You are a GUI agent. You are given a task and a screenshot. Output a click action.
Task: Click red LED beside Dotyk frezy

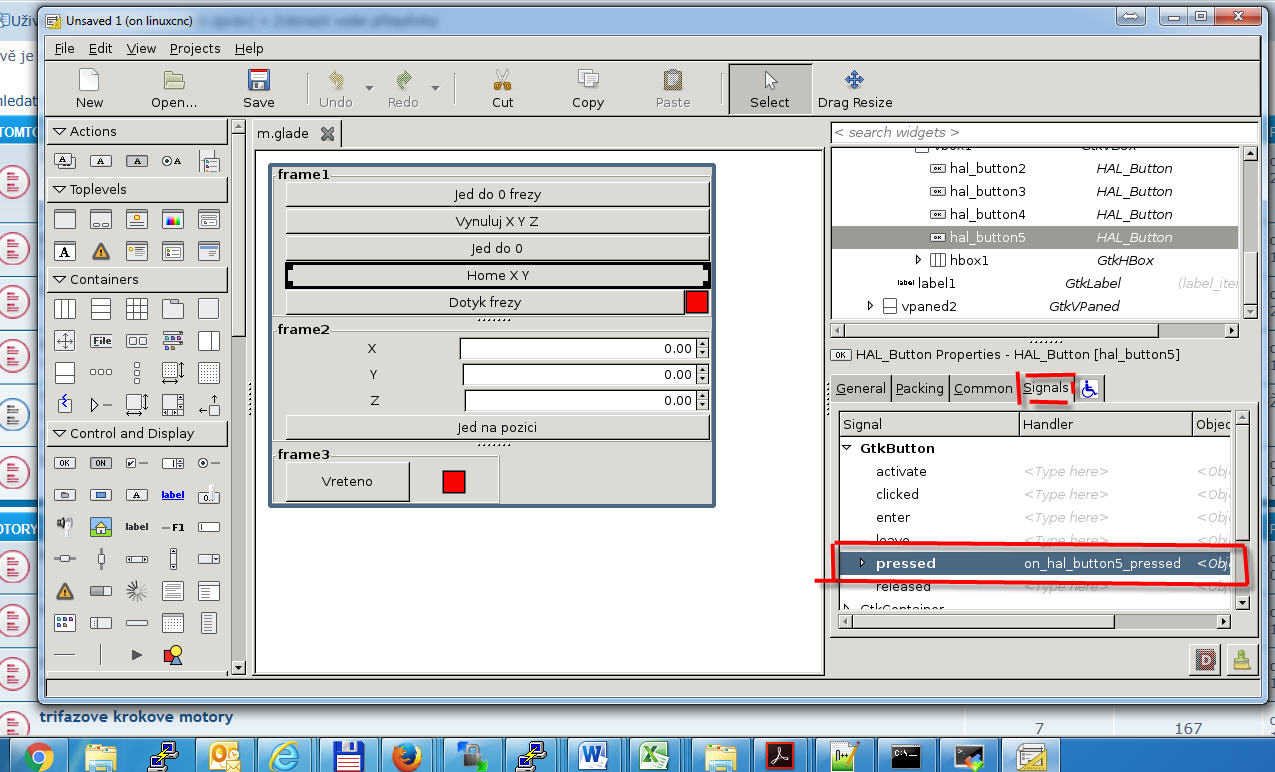(697, 302)
